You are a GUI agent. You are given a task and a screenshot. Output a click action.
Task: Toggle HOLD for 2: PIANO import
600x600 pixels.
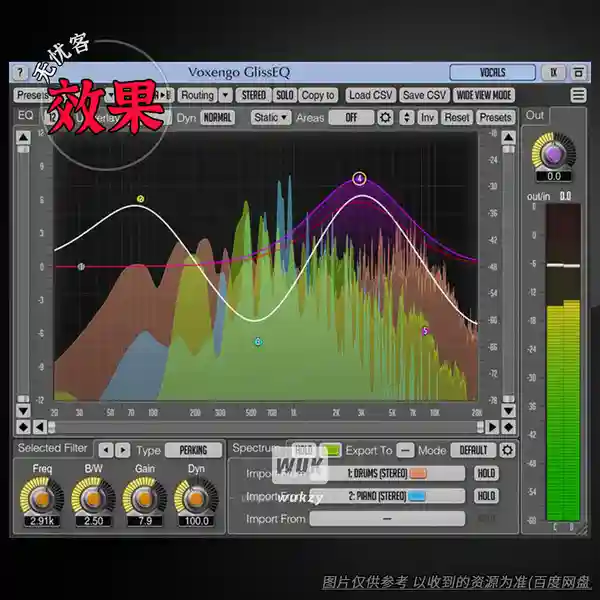coord(486,496)
